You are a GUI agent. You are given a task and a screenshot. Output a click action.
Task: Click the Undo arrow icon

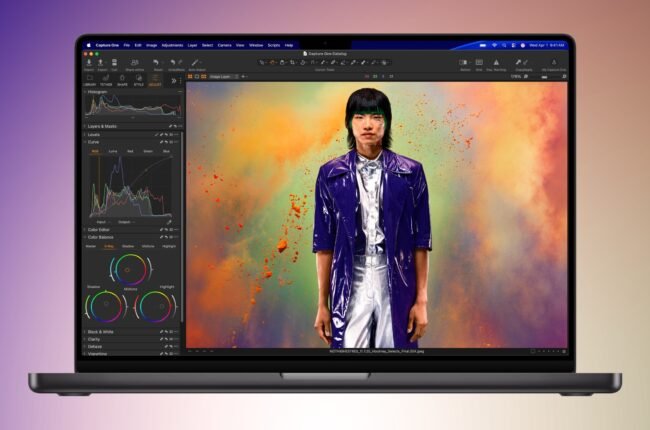coord(156,62)
